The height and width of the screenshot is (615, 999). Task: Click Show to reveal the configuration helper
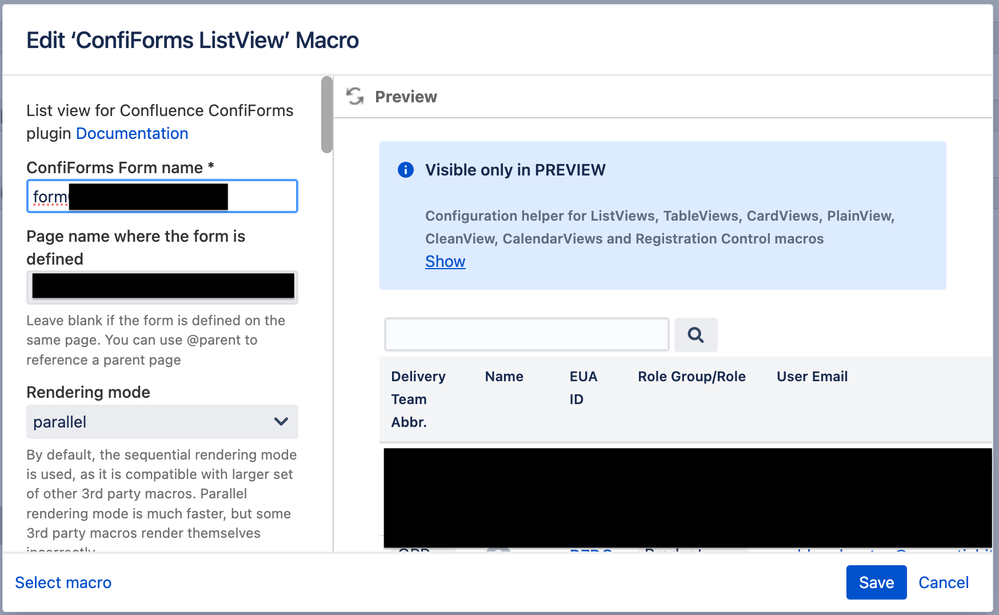pos(444,261)
